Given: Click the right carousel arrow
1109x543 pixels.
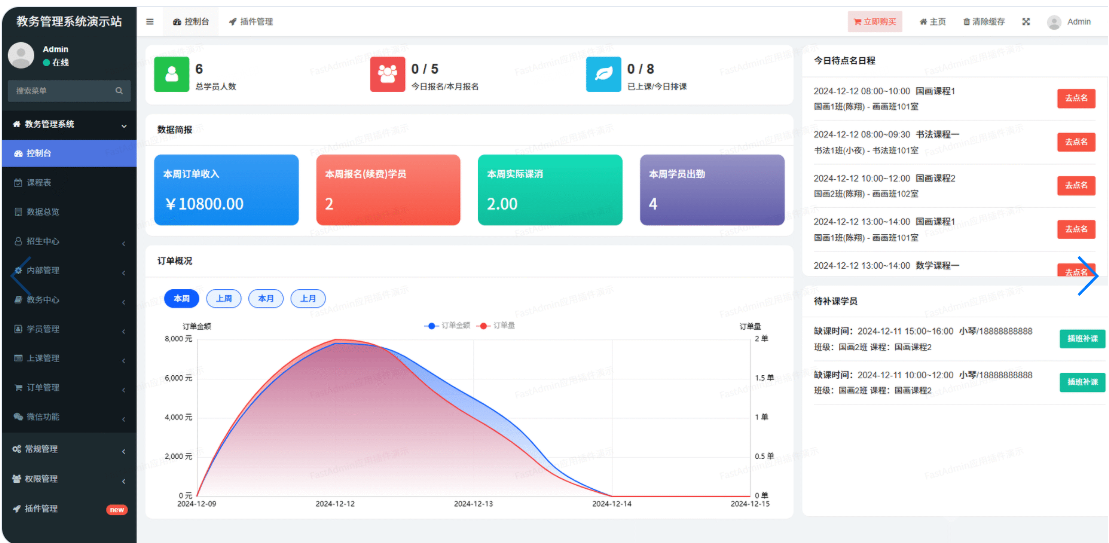Looking at the screenshot, I should (1087, 276).
